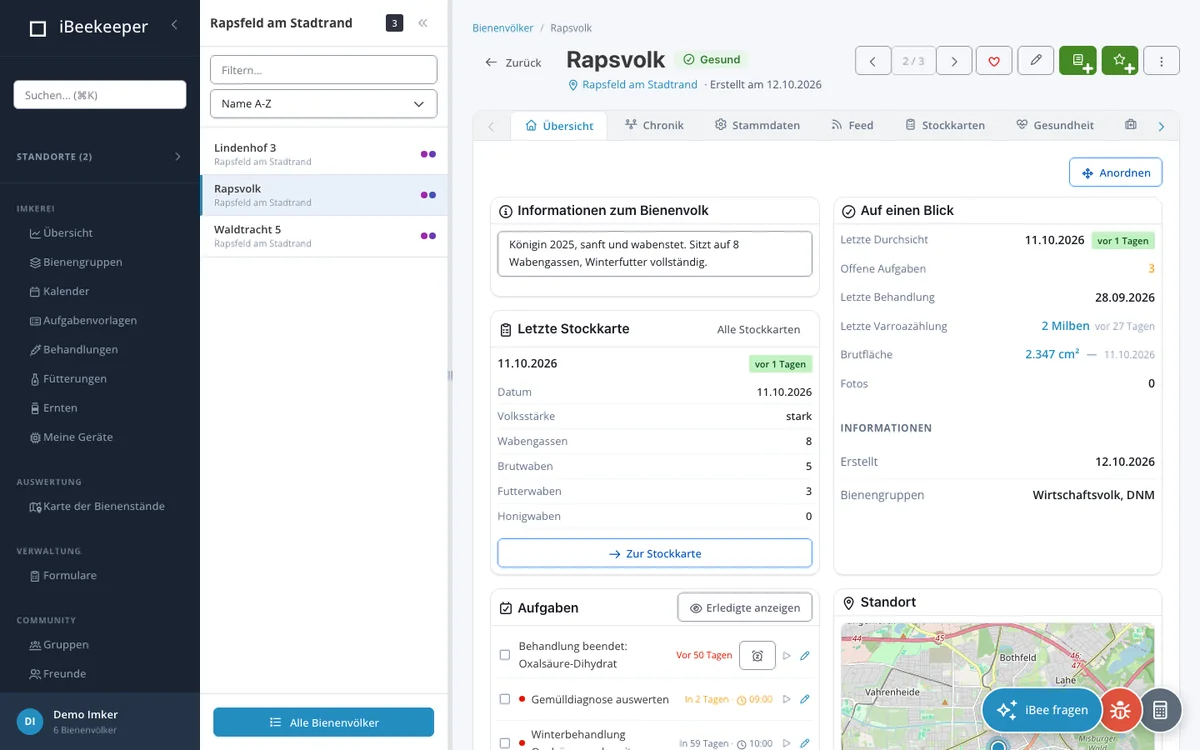
Task: Go to the previous Bienenvolk with left arrow
Action: click(873, 61)
